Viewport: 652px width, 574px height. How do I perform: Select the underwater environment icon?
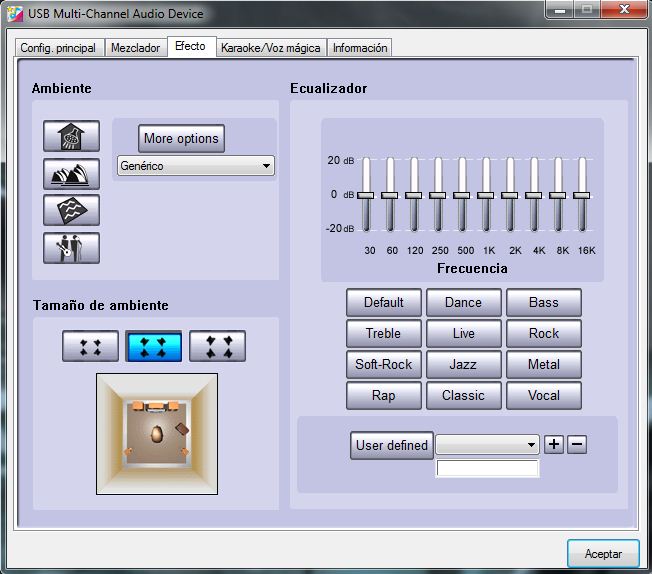click(x=71, y=210)
